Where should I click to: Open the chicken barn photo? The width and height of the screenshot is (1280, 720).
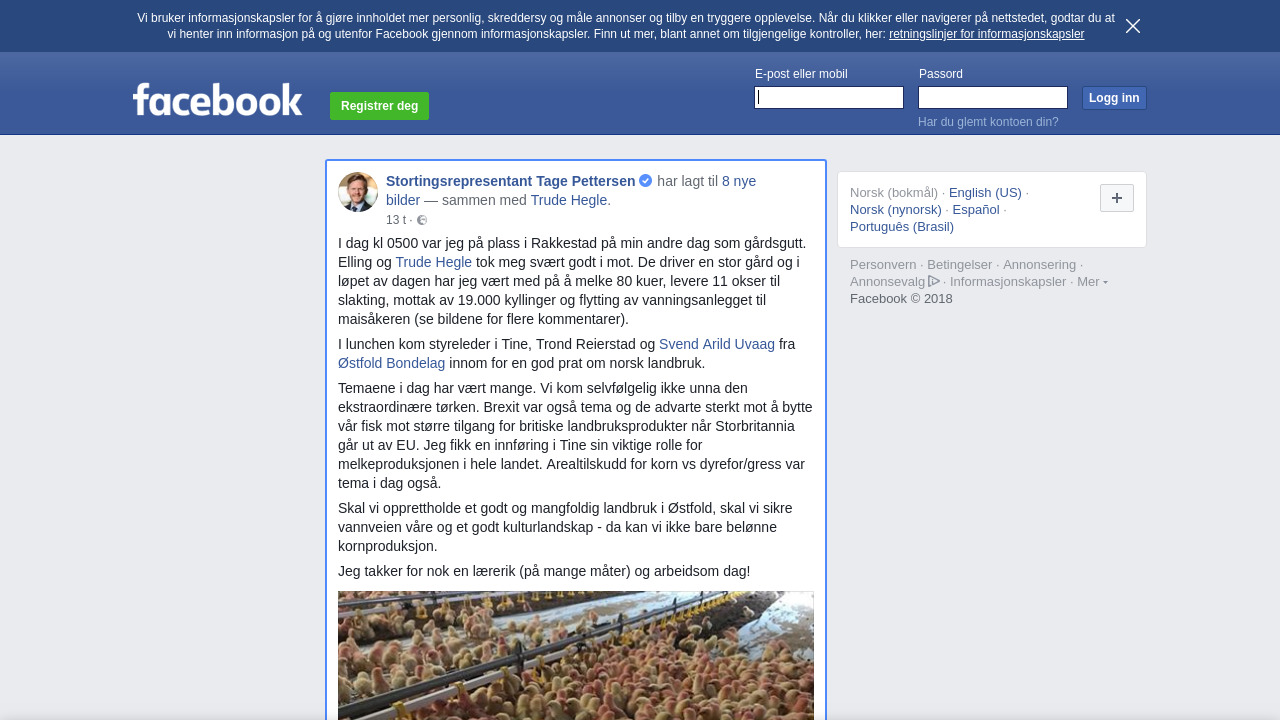pyautogui.click(x=576, y=655)
